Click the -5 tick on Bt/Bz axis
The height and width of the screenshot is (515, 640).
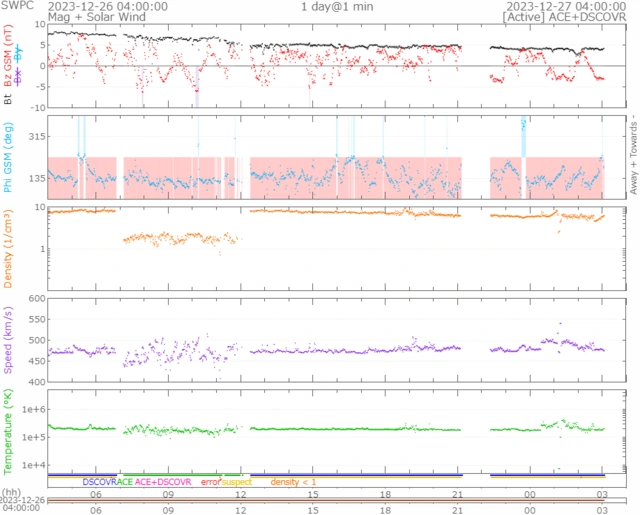coord(40,87)
